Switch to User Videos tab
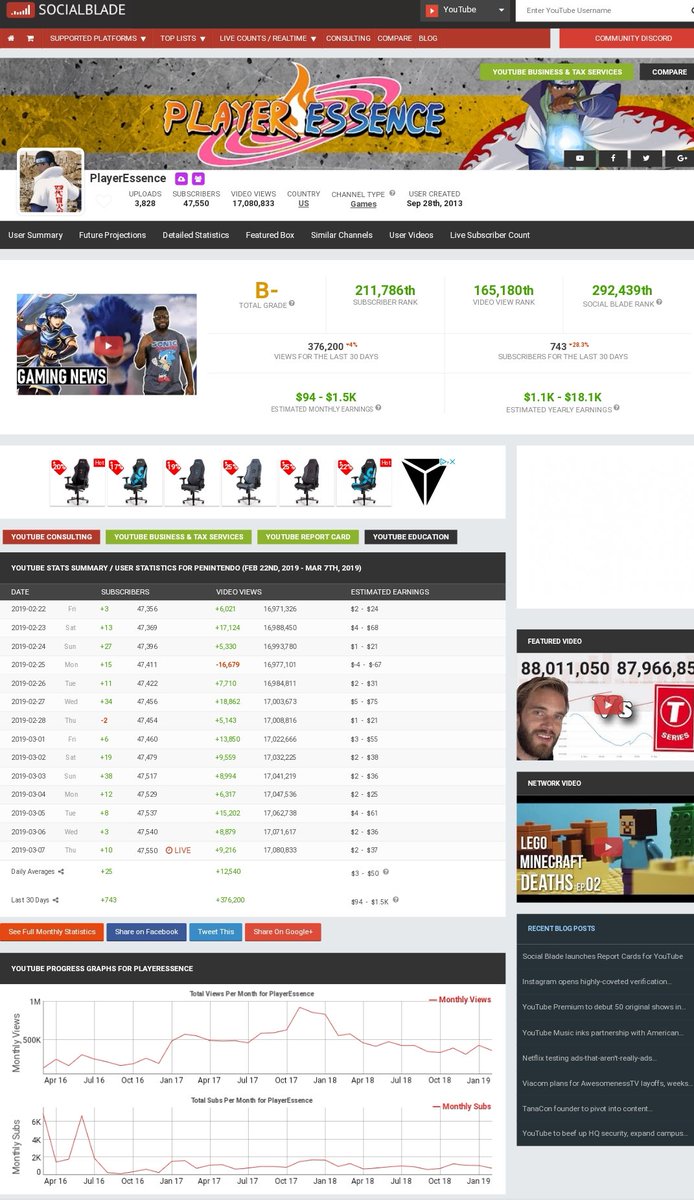 click(x=411, y=235)
